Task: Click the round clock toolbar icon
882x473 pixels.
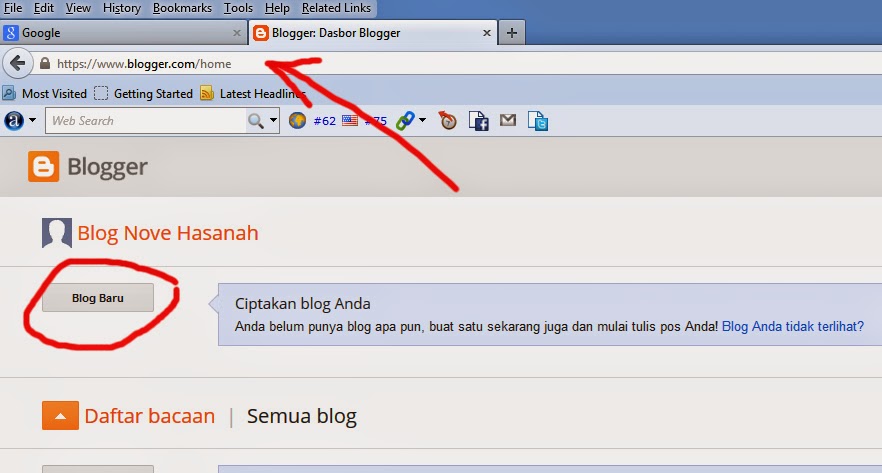Action: tap(448, 120)
